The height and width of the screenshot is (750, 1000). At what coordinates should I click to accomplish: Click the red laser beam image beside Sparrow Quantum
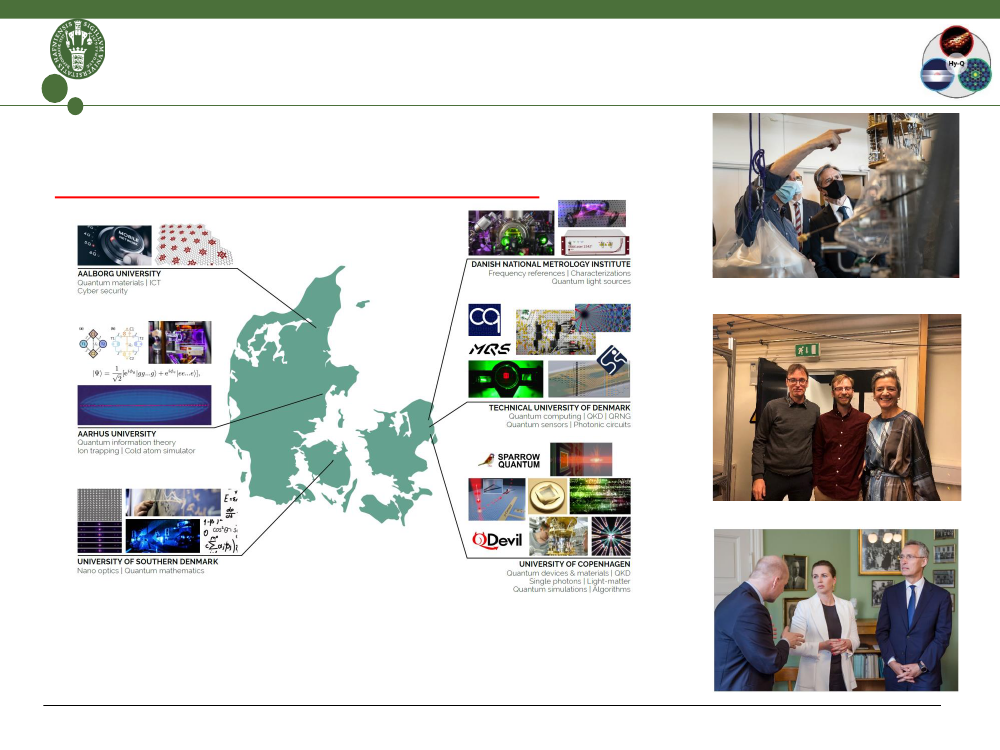[x=581, y=459]
